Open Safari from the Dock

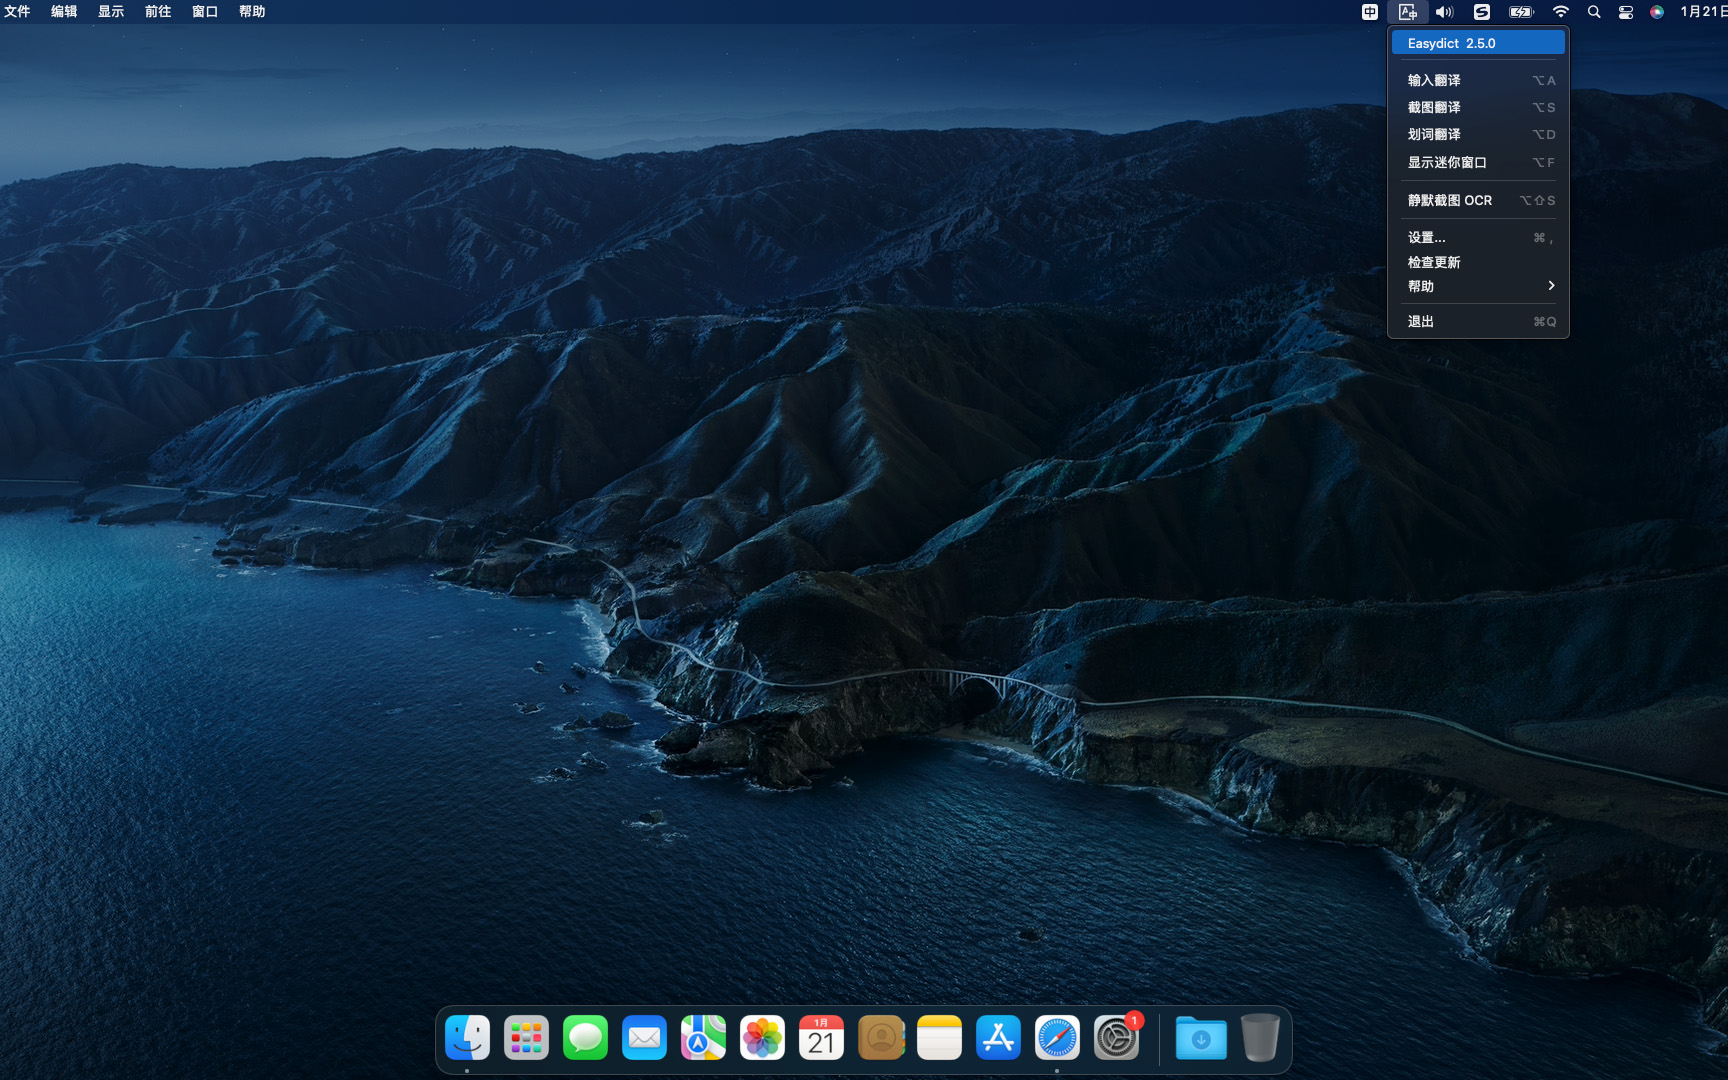[x=1057, y=1039]
